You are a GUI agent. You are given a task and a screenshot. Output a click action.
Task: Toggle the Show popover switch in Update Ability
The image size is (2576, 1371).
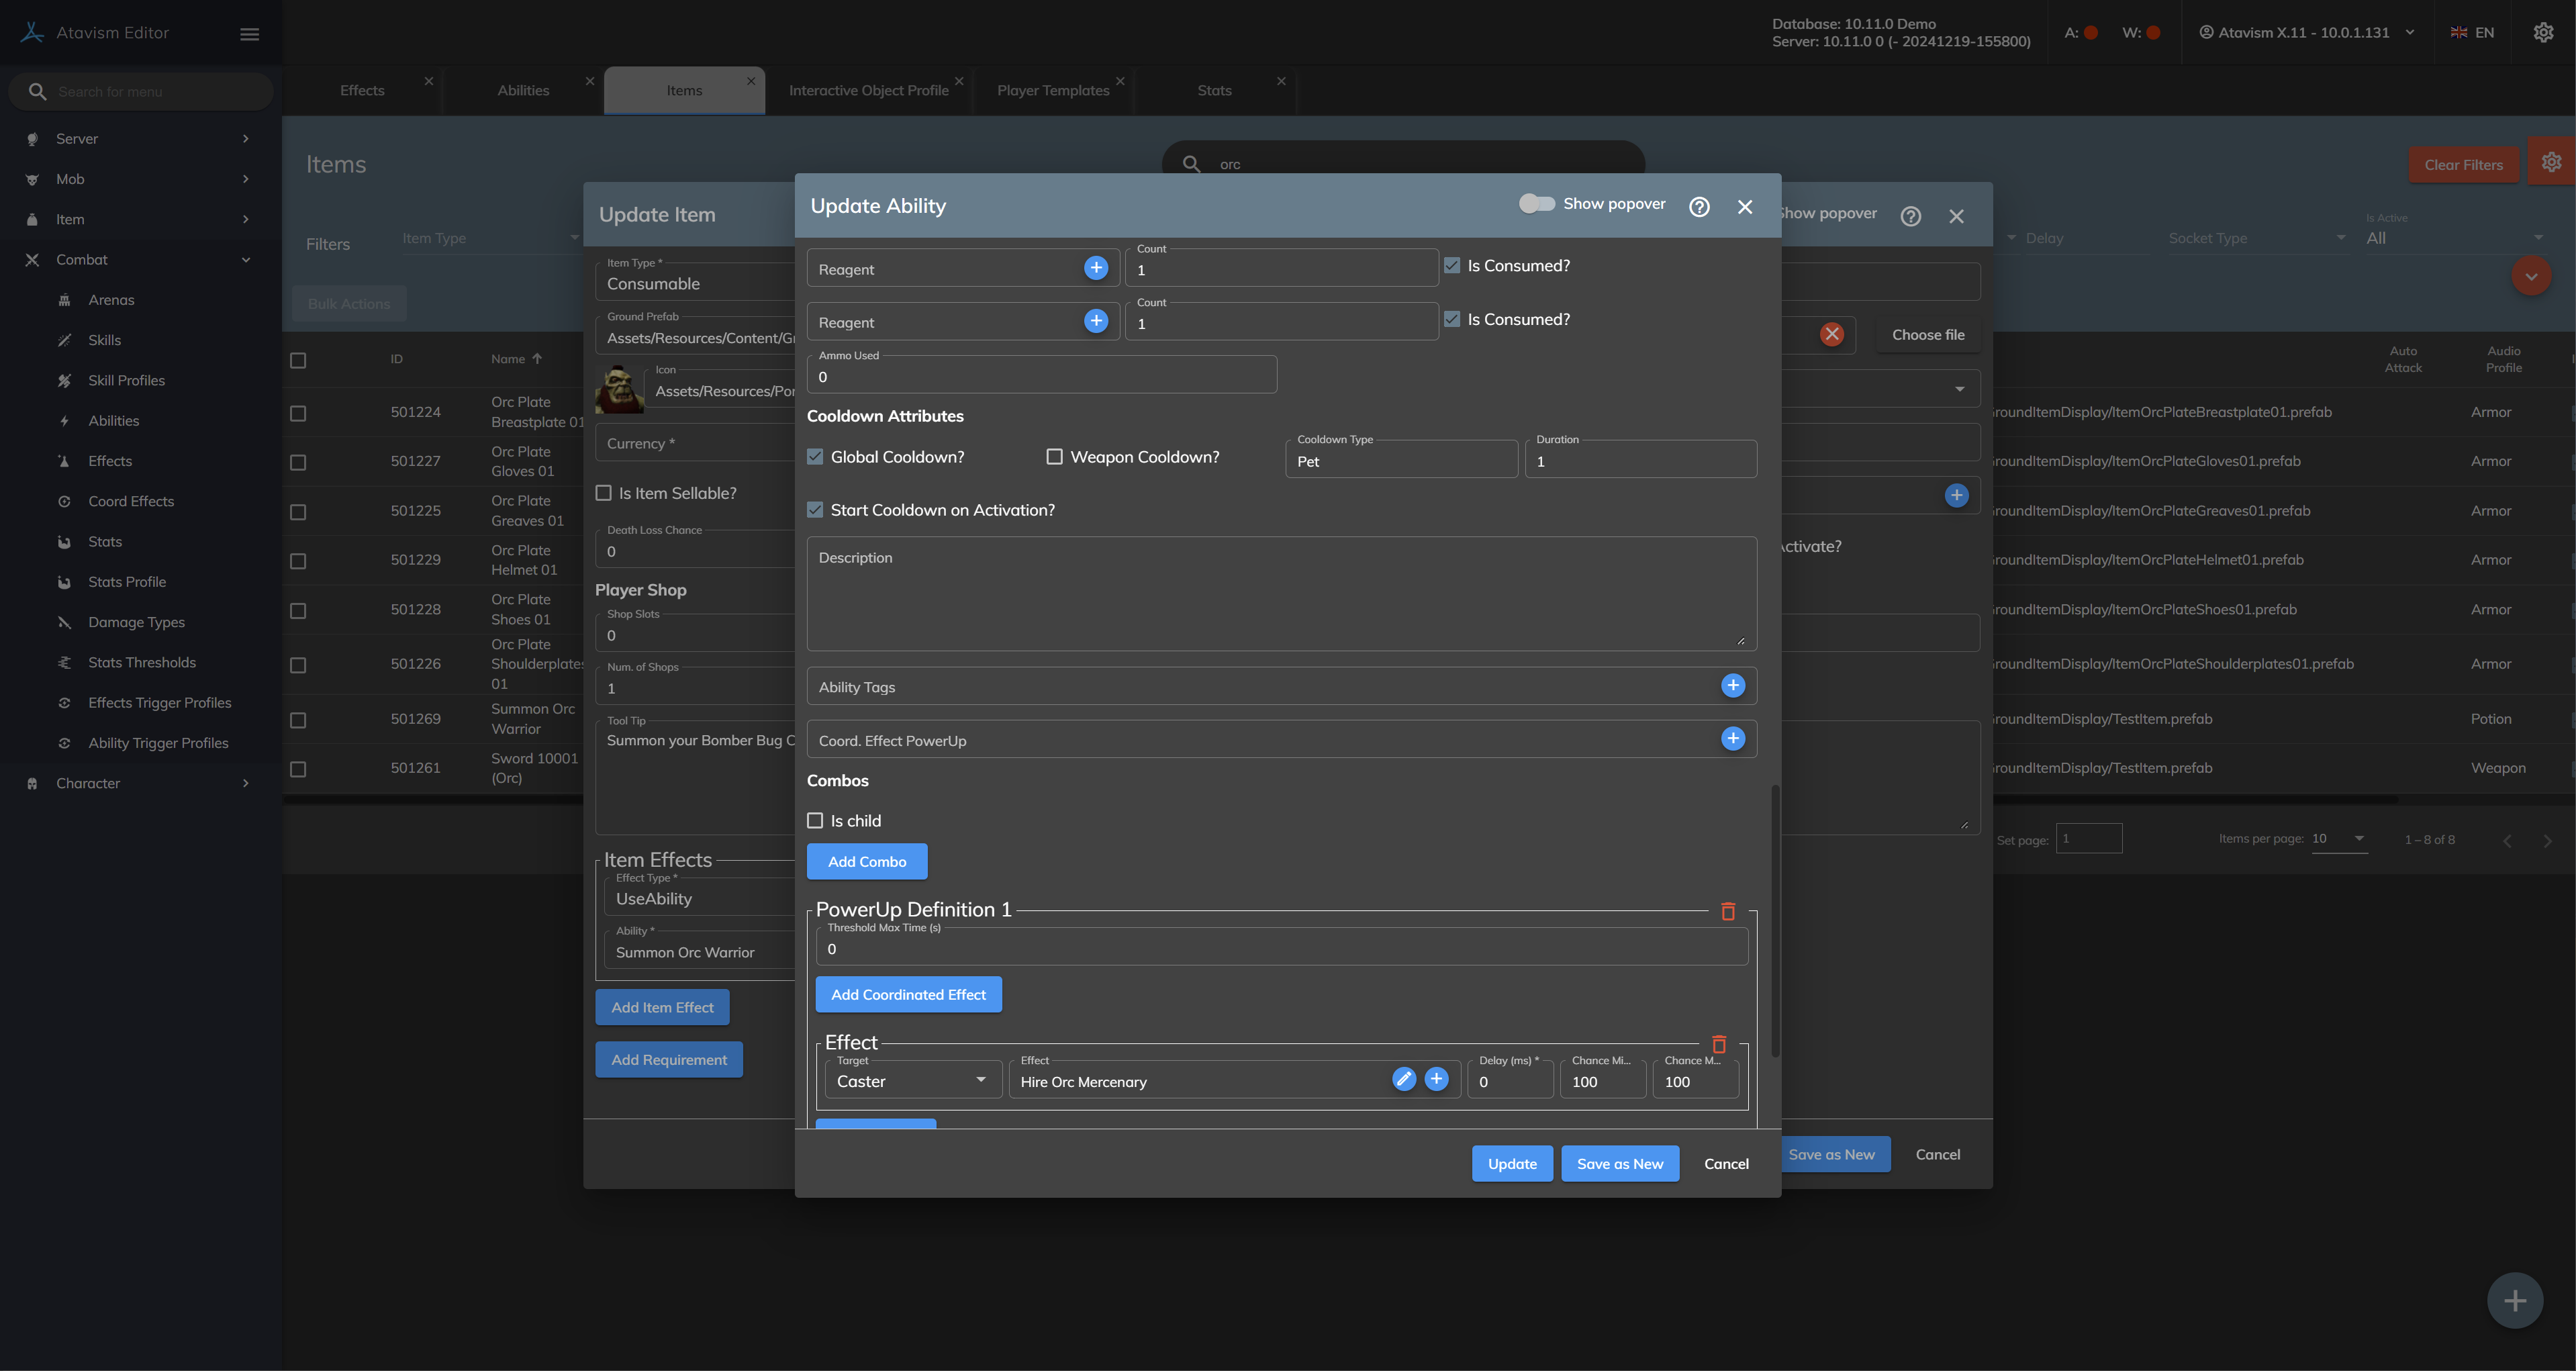[x=1536, y=204]
